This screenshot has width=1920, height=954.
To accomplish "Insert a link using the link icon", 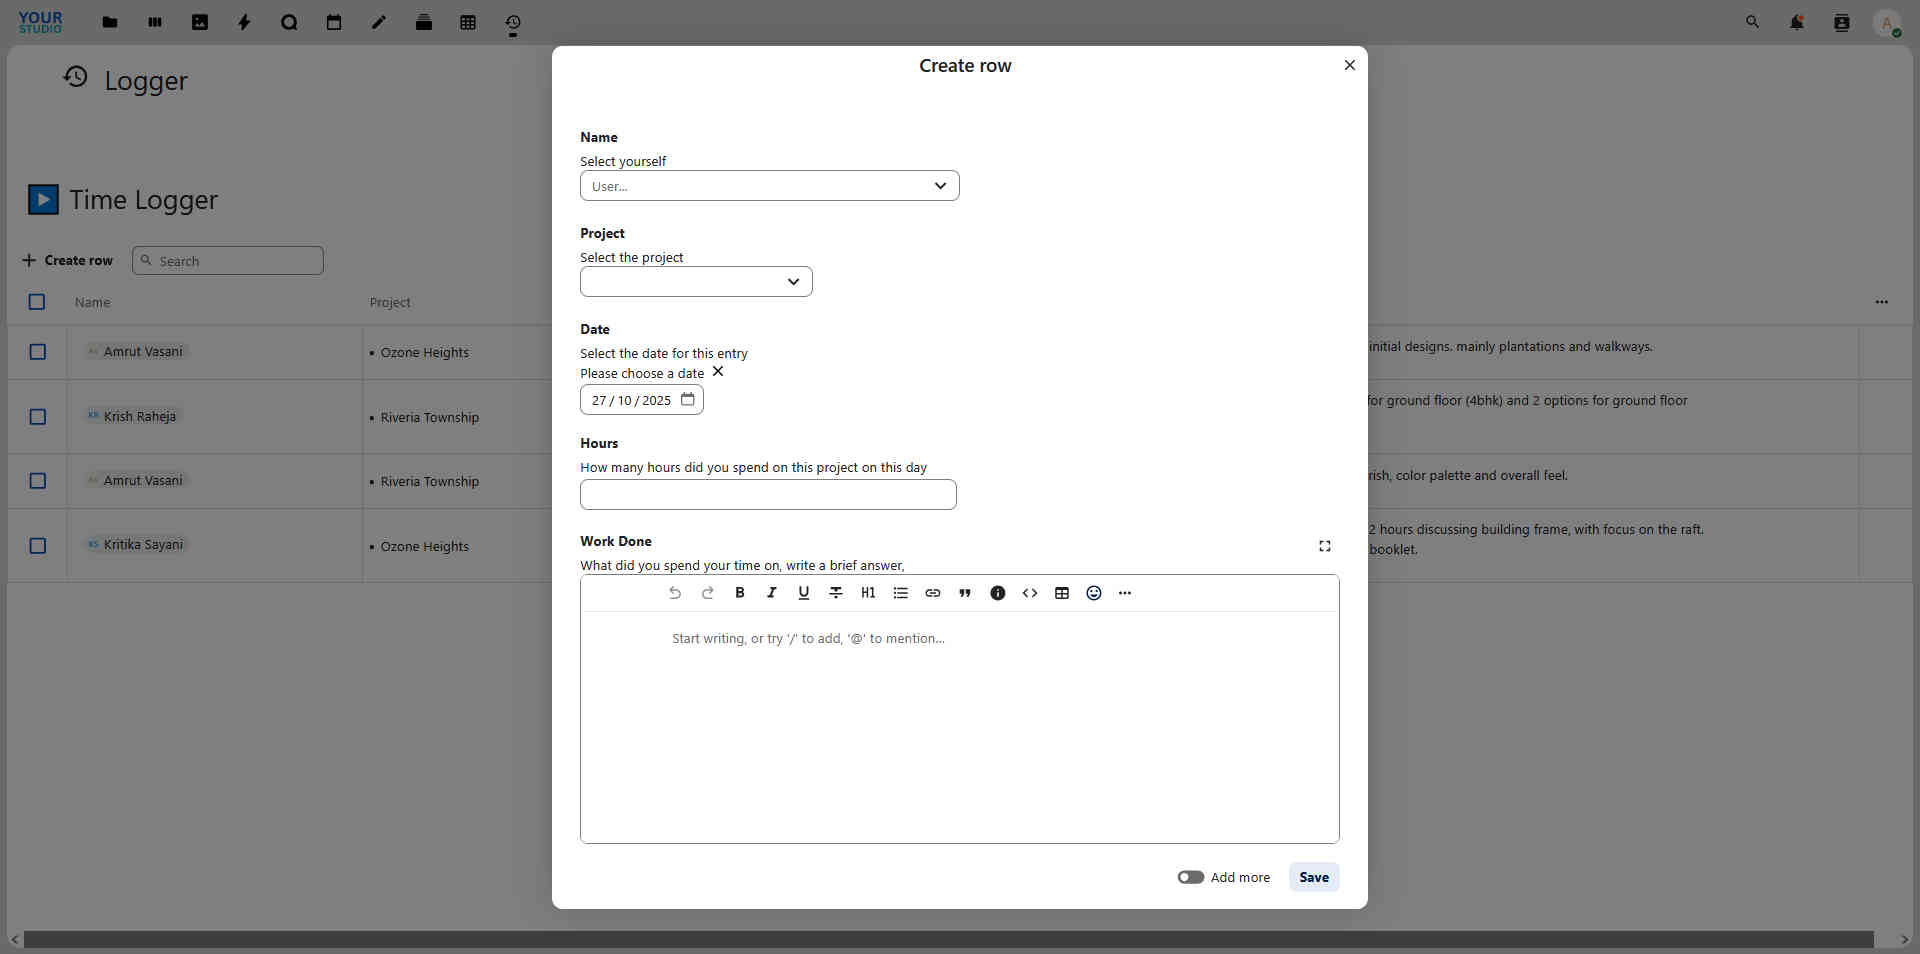I will click(x=932, y=593).
